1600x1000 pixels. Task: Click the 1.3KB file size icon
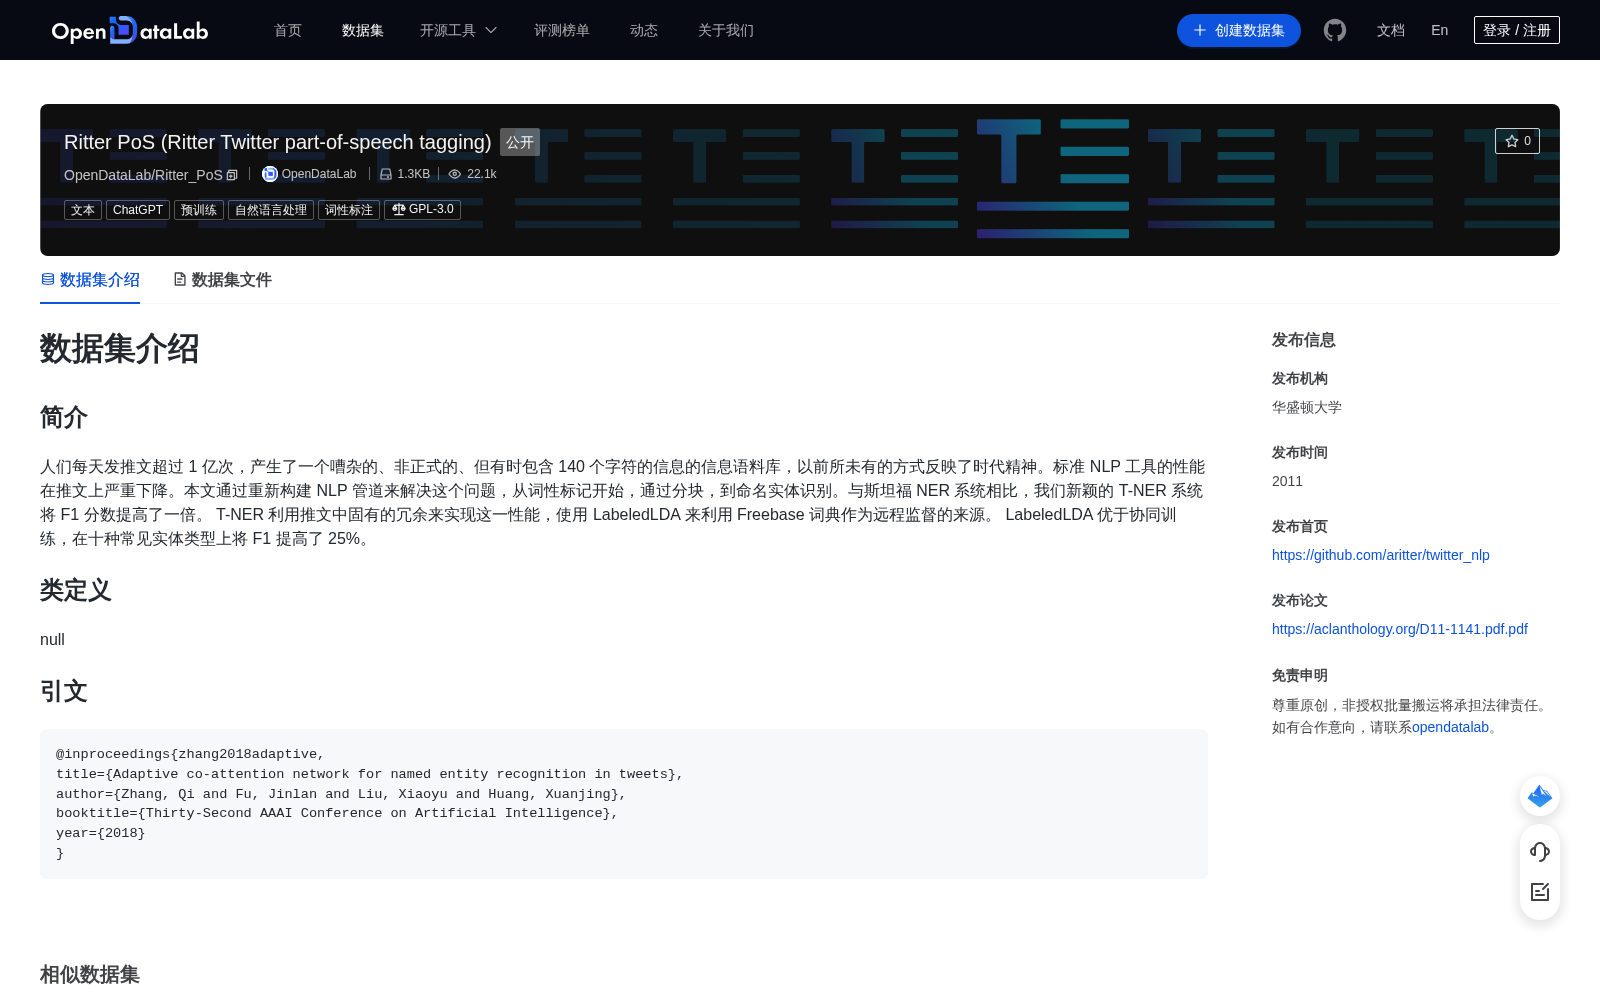click(386, 174)
